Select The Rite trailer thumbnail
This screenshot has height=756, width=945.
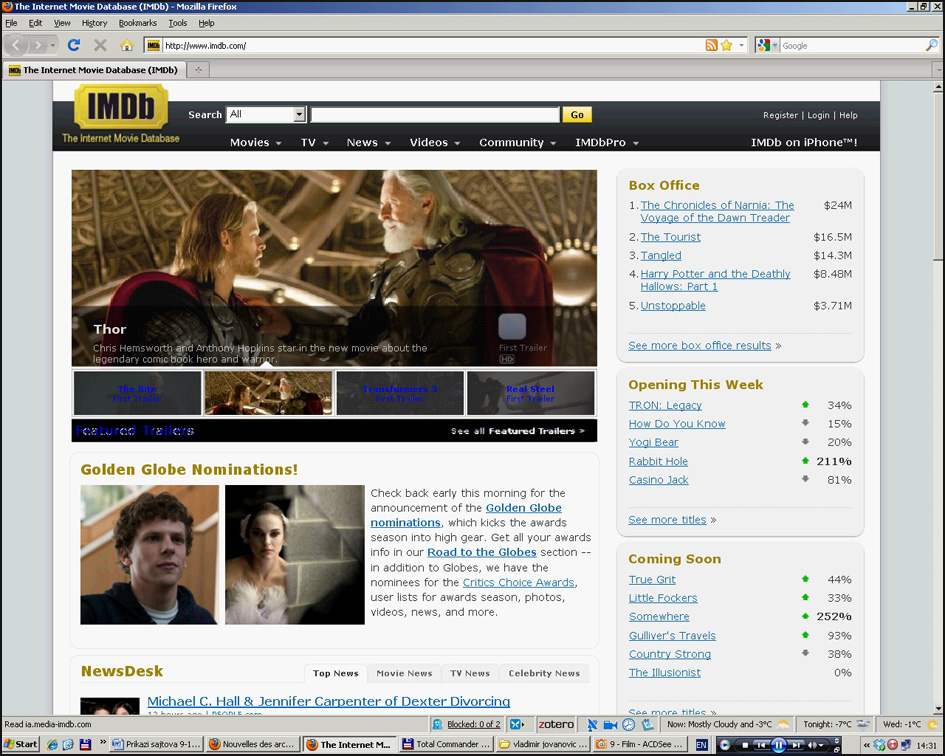(x=137, y=393)
